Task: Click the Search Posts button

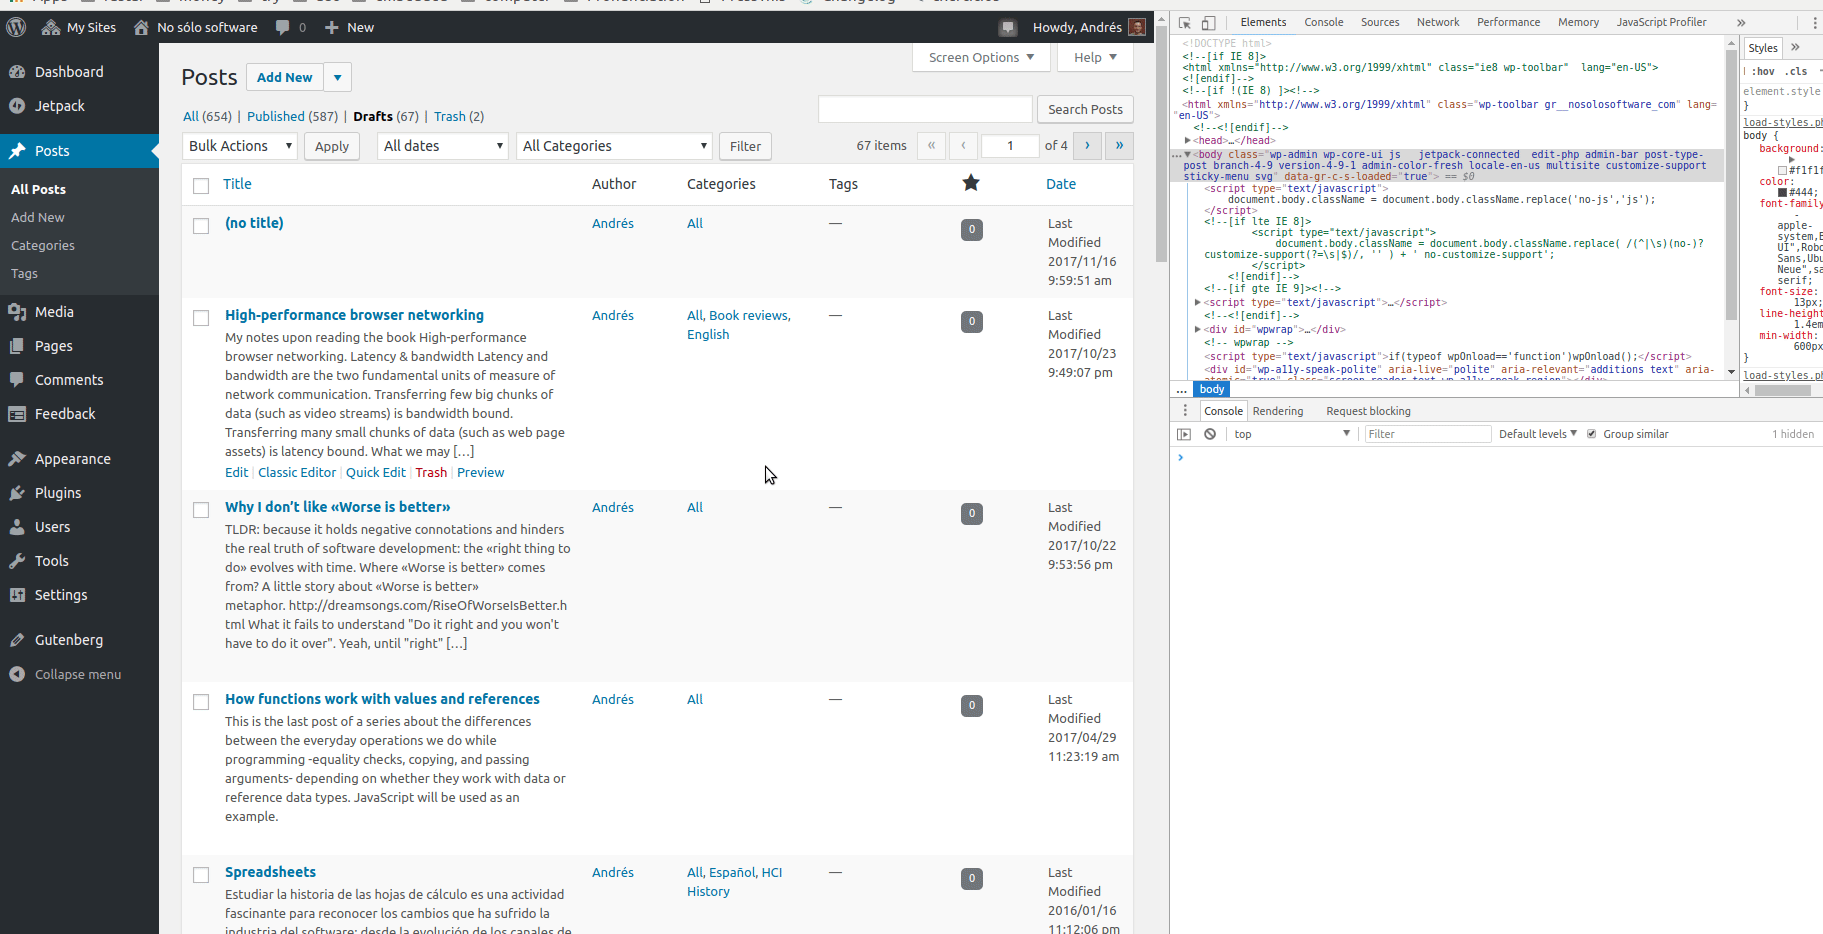Action: tap(1084, 109)
